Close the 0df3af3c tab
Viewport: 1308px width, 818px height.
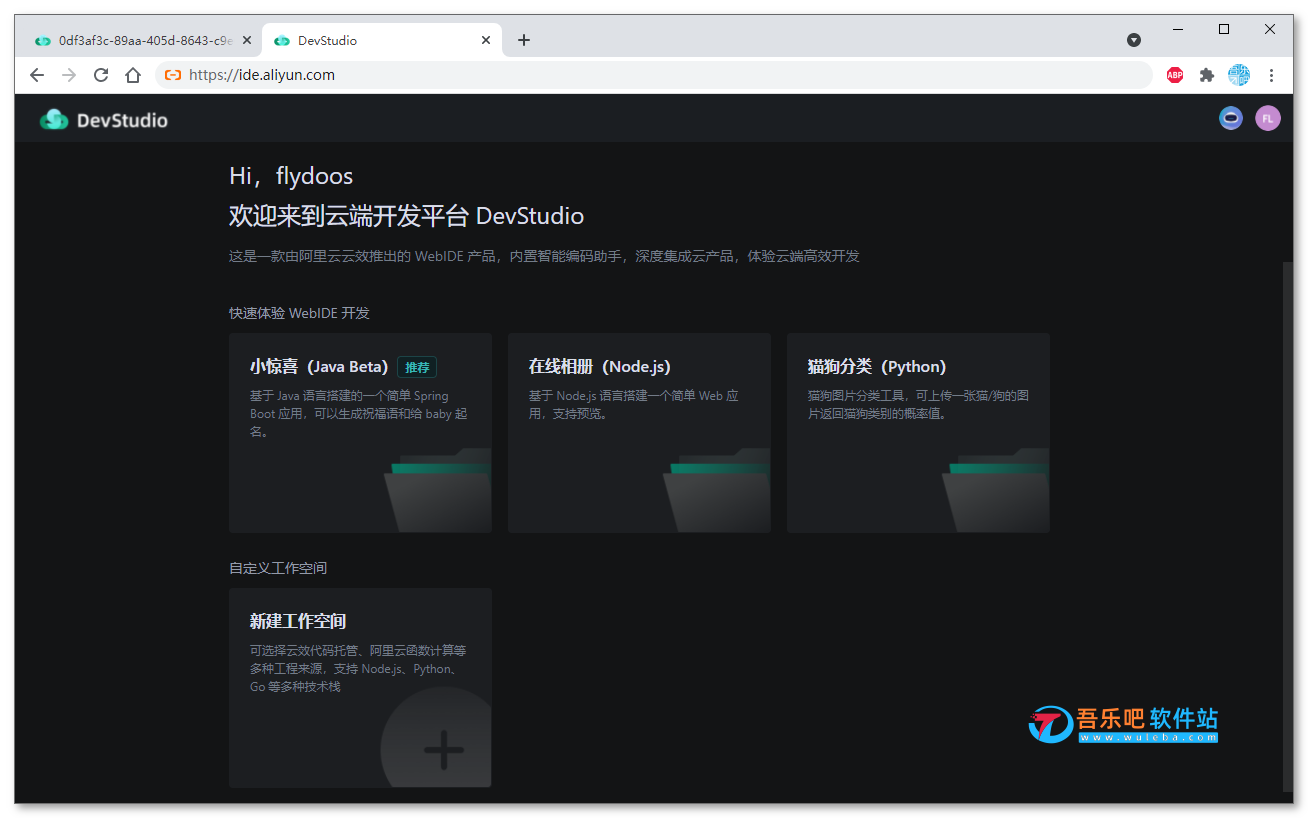tap(247, 41)
